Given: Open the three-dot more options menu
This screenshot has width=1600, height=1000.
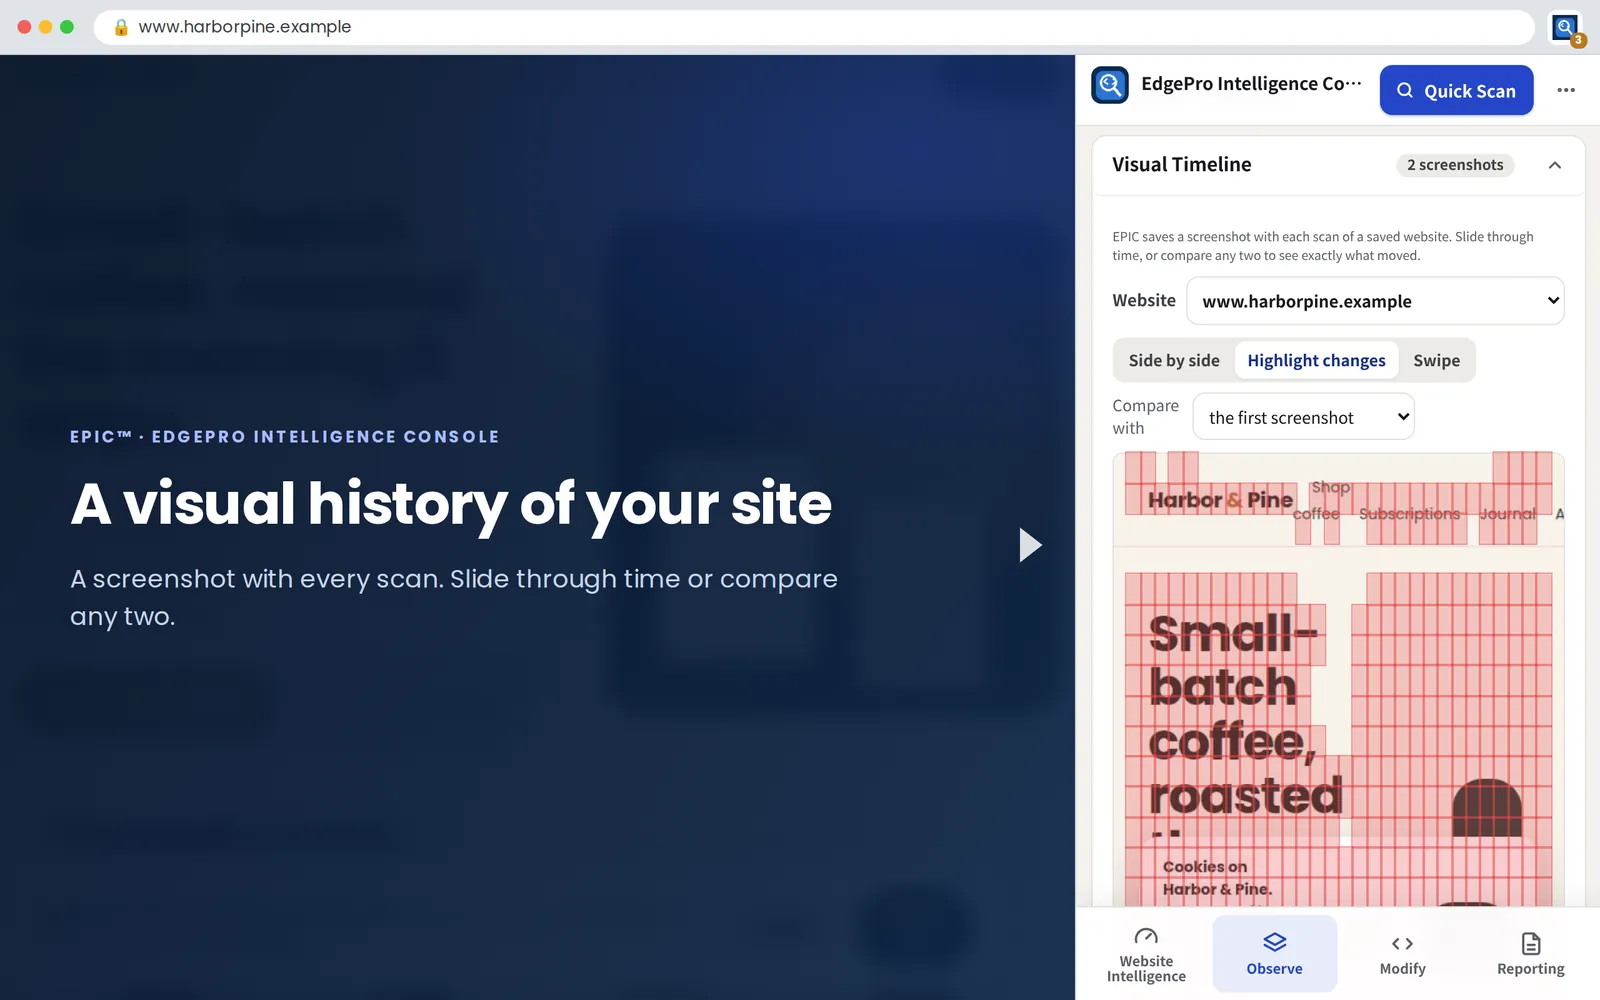Looking at the screenshot, I should click(1566, 90).
